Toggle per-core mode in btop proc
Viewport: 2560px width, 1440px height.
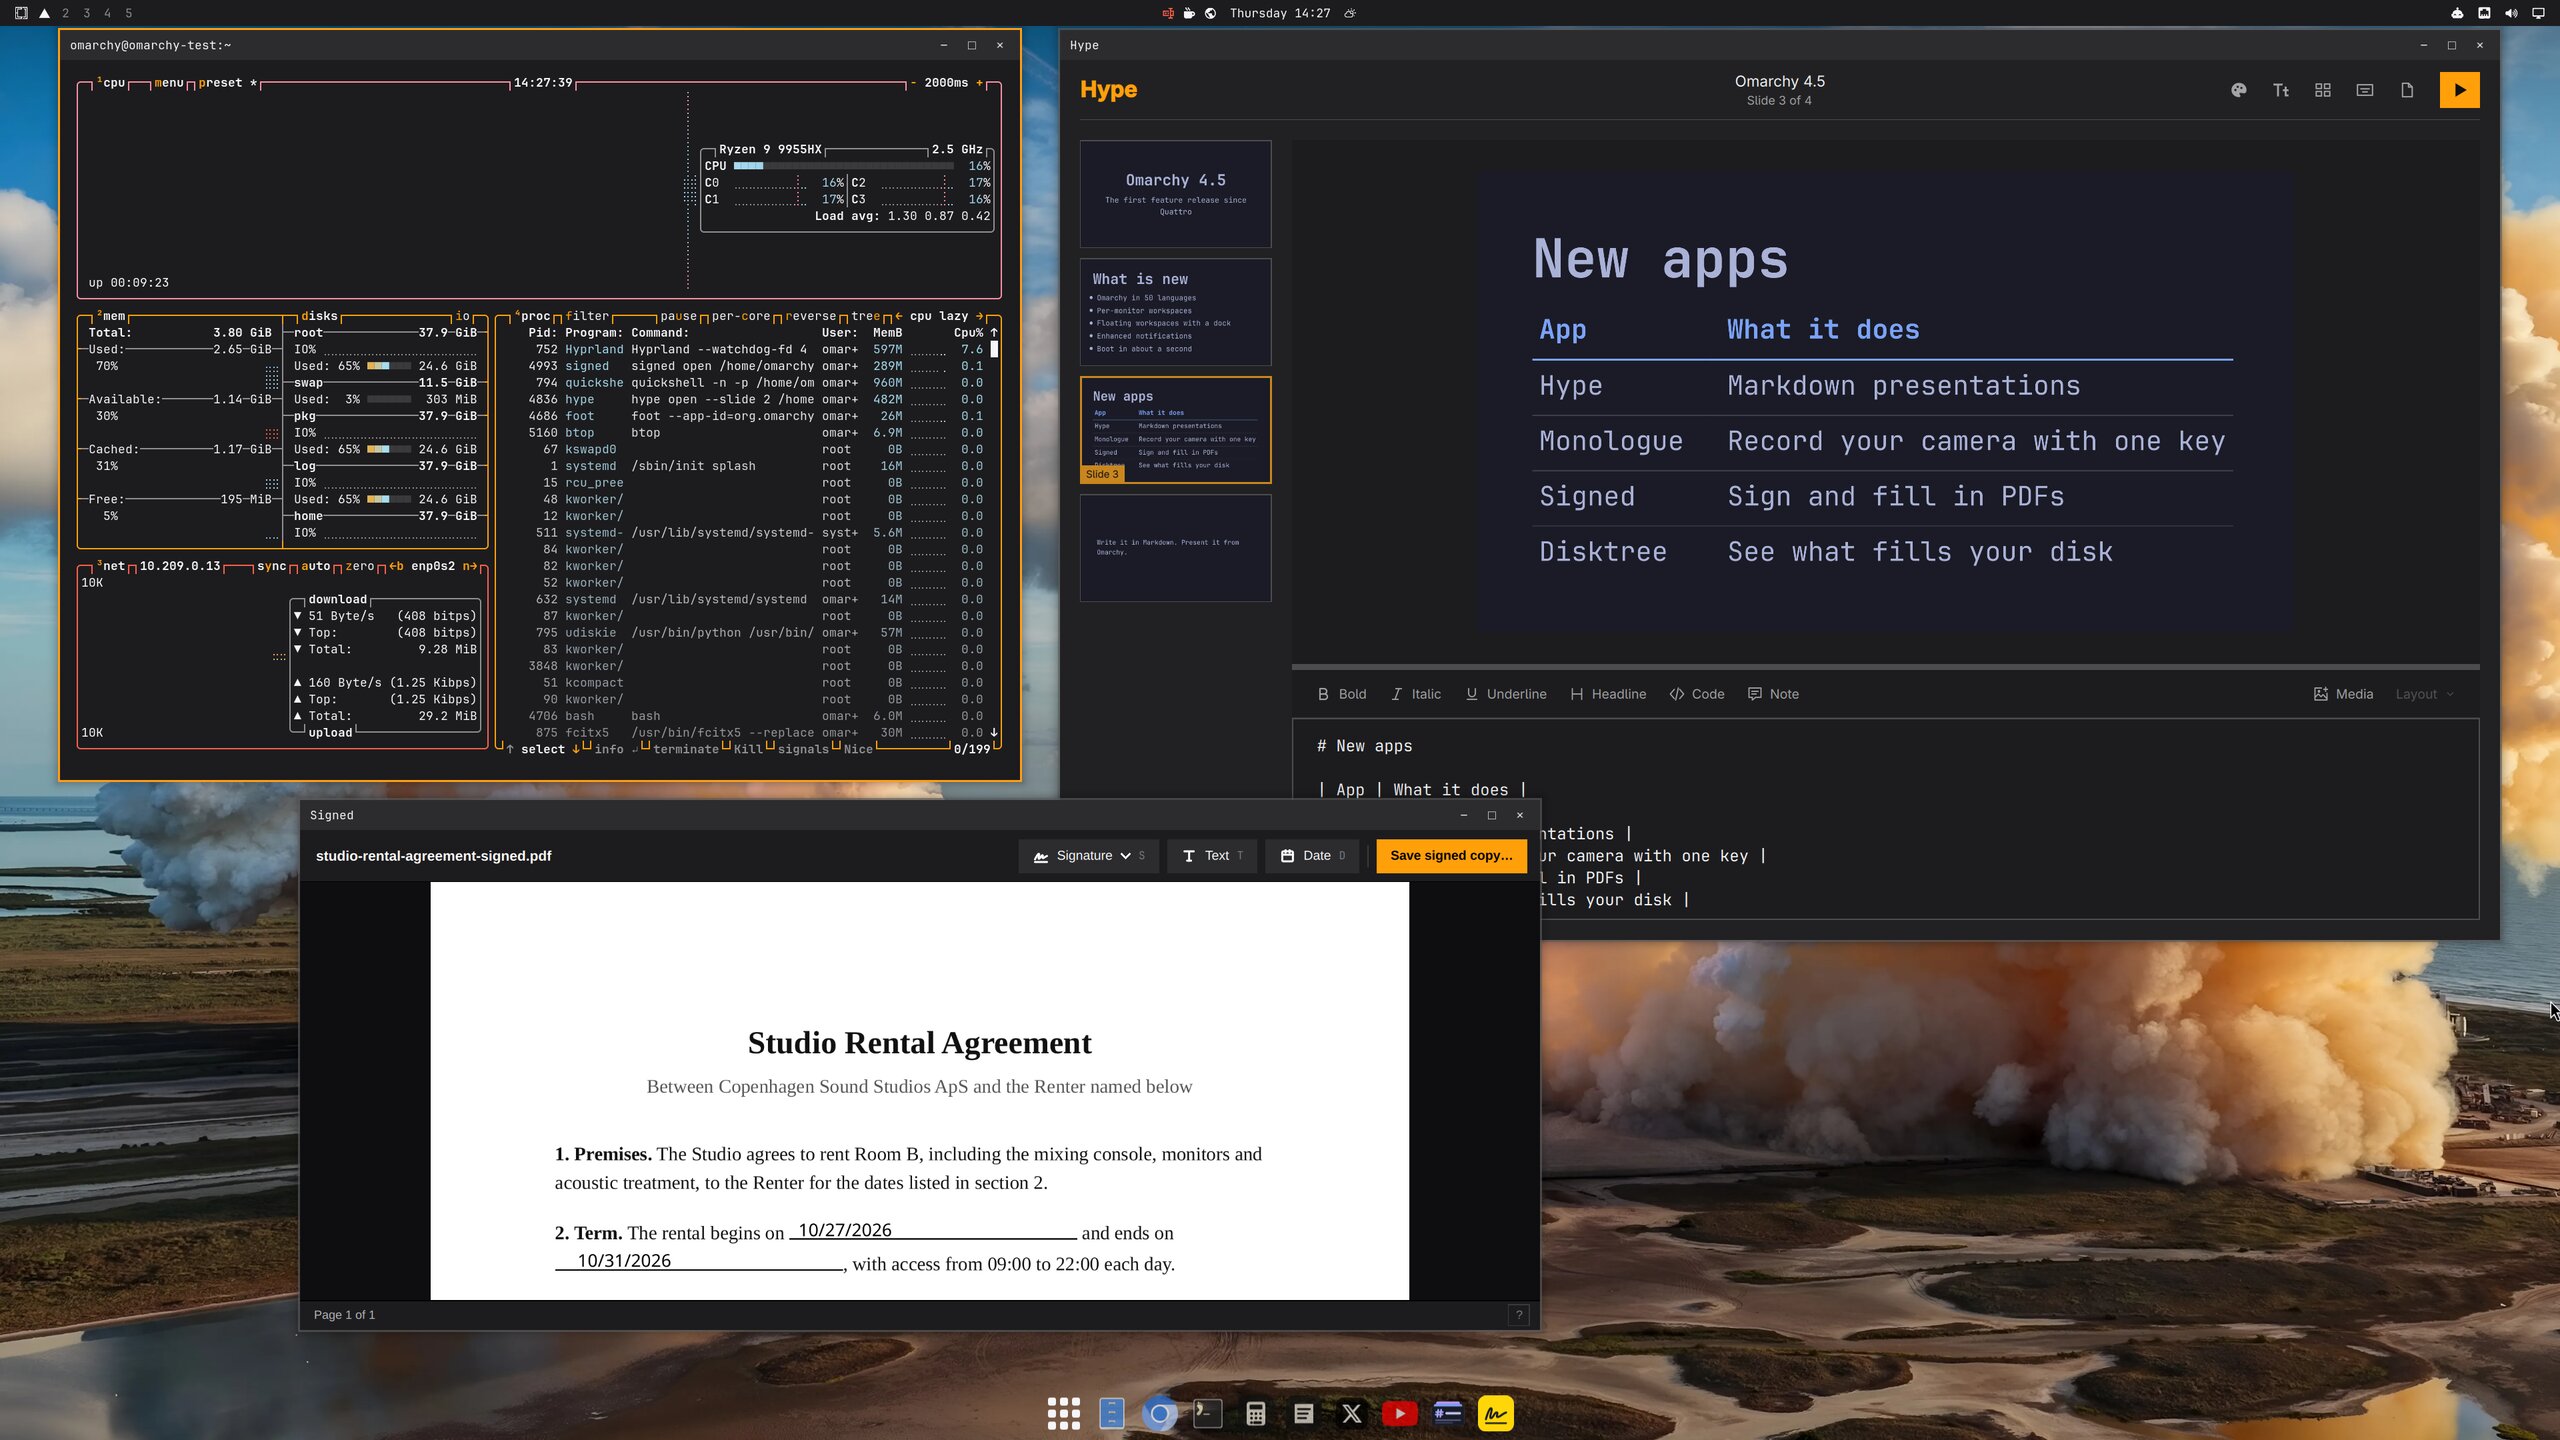point(741,316)
